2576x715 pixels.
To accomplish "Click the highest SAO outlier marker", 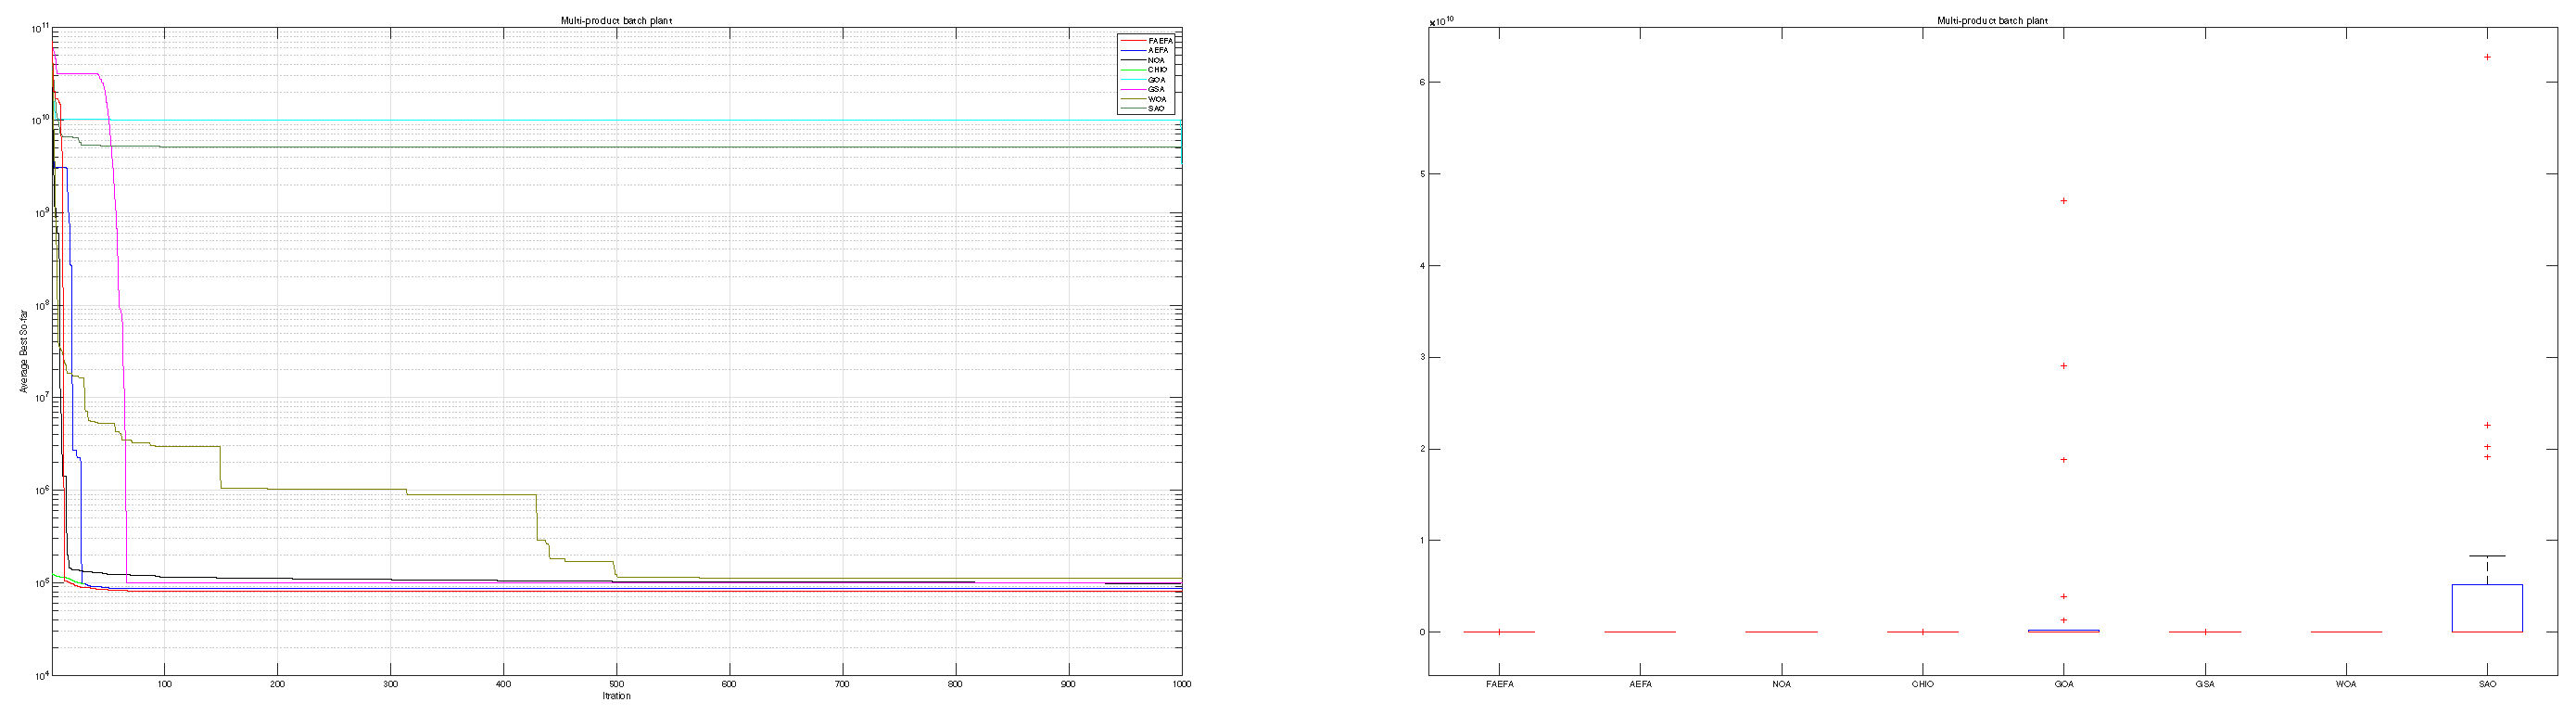I will (x=2487, y=57).
